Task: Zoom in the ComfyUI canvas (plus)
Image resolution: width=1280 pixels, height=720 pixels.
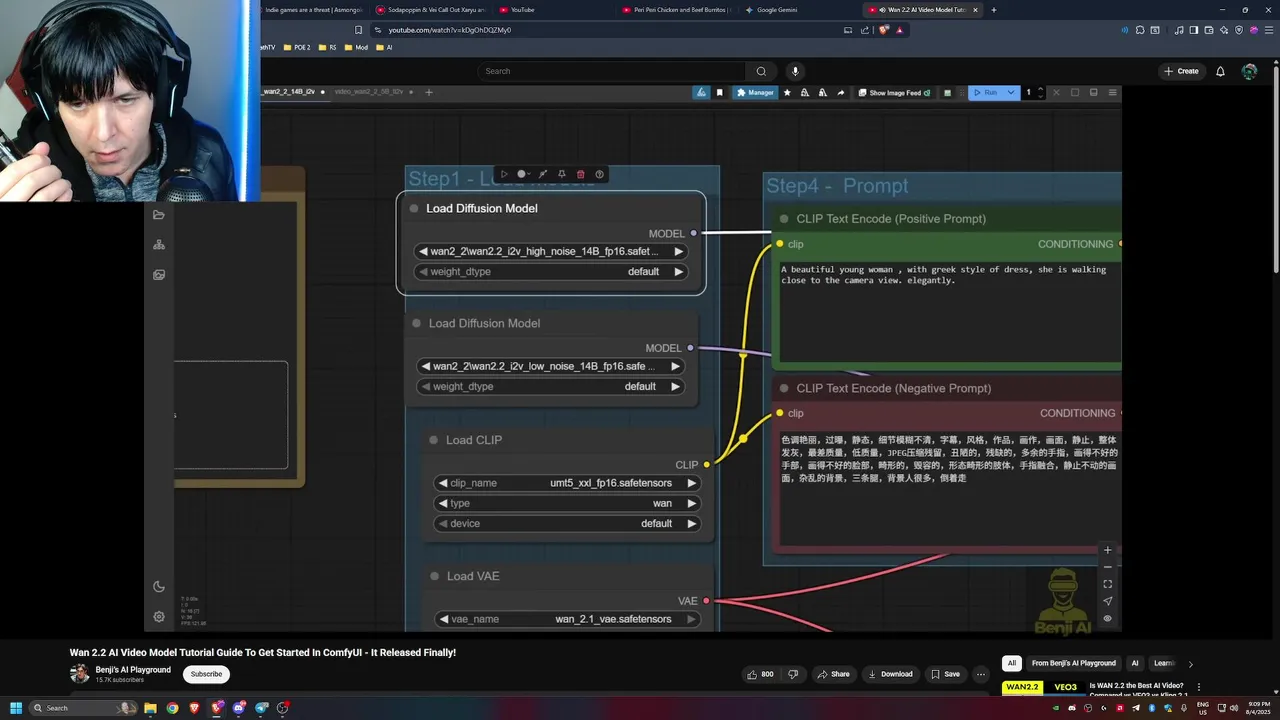Action: click(x=1107, y=550)
